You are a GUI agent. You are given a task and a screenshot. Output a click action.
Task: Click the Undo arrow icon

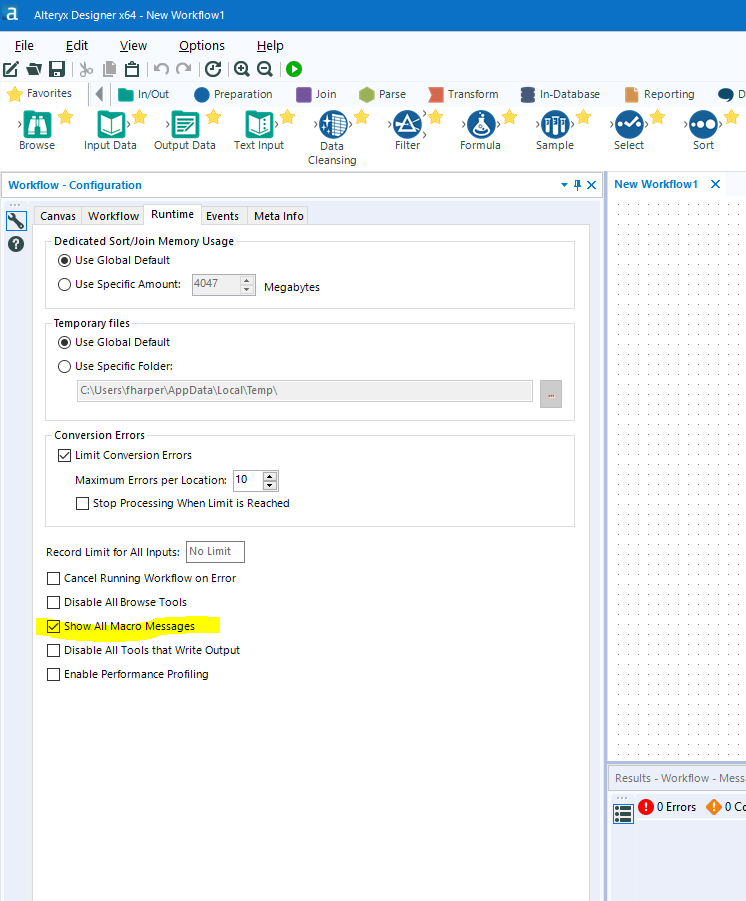[x=161, y=69]
